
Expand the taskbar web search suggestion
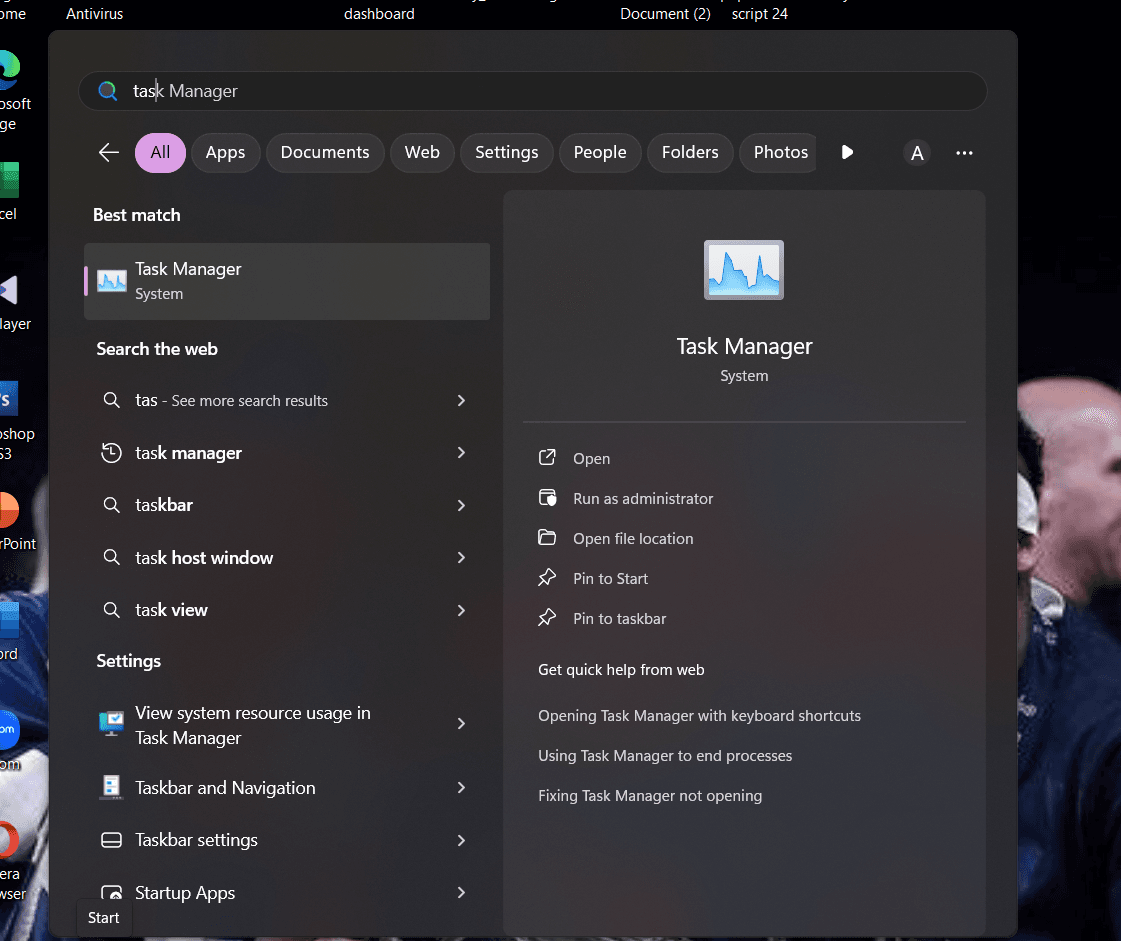tap(461, 505)
